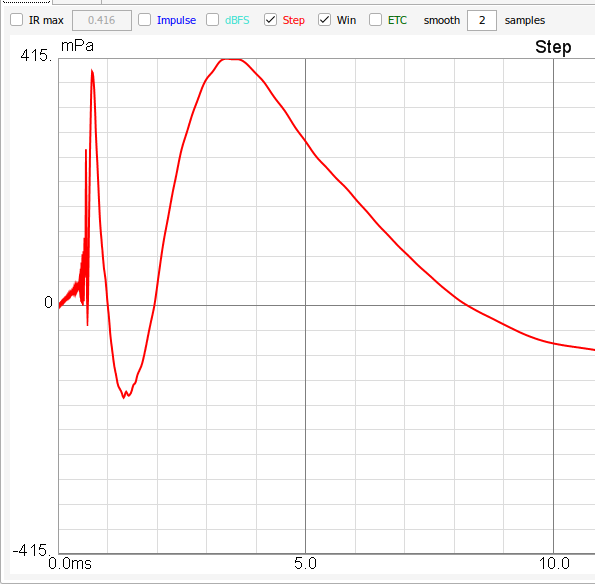This screenshot has width=595, height=584.
Task: Click the samples label text
Action: click(x=525, y=20)
